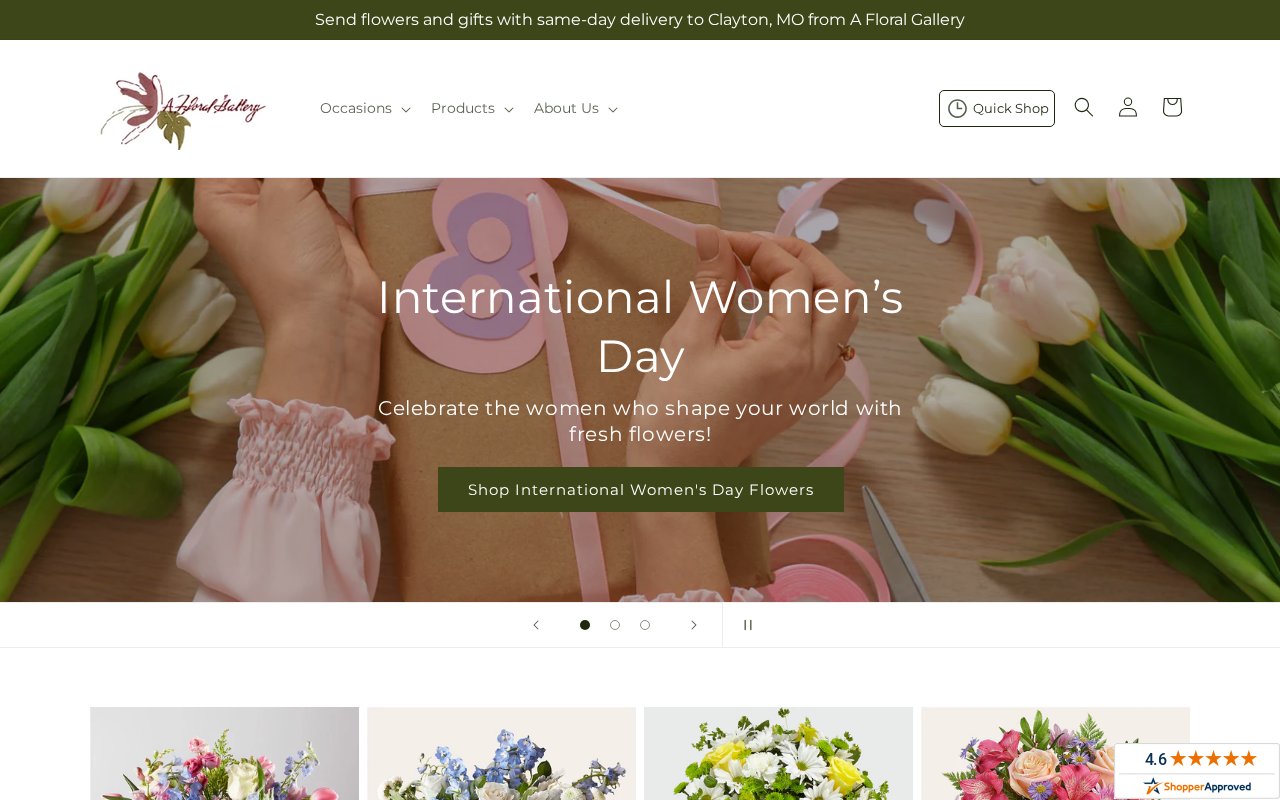Pause the slideshow
The height and width of the screenshot is (800, 1280).
[747, 625]
